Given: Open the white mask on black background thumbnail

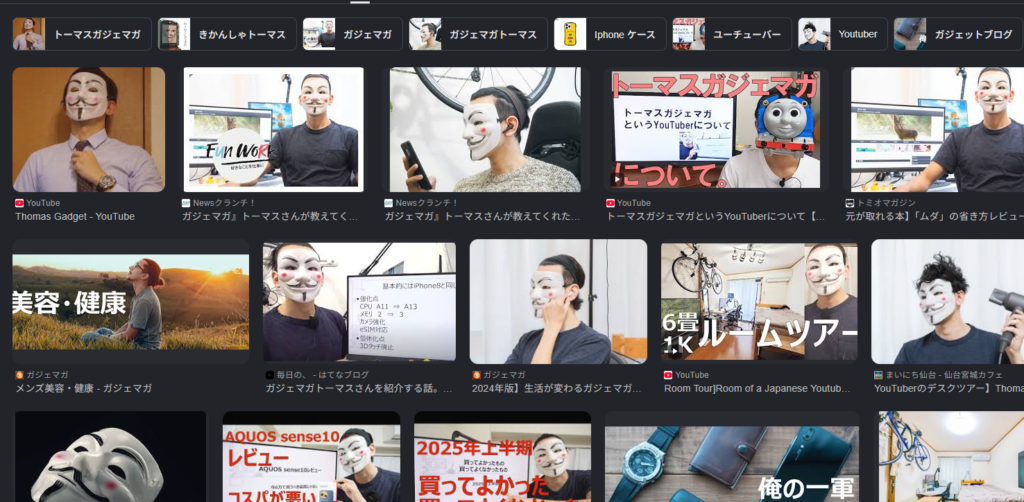Looking at the screenshot, I should coord(110,457).
